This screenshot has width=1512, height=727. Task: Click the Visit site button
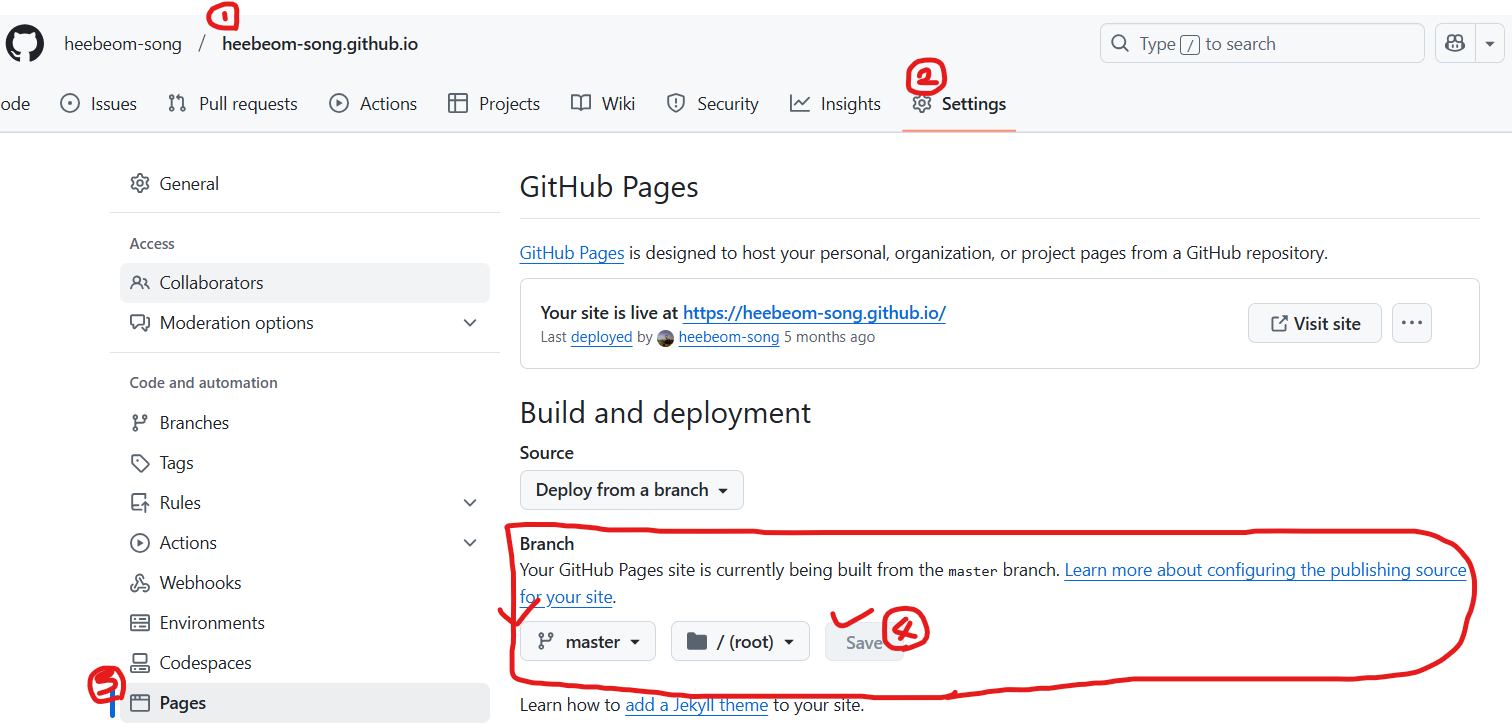coord(1315,323)
